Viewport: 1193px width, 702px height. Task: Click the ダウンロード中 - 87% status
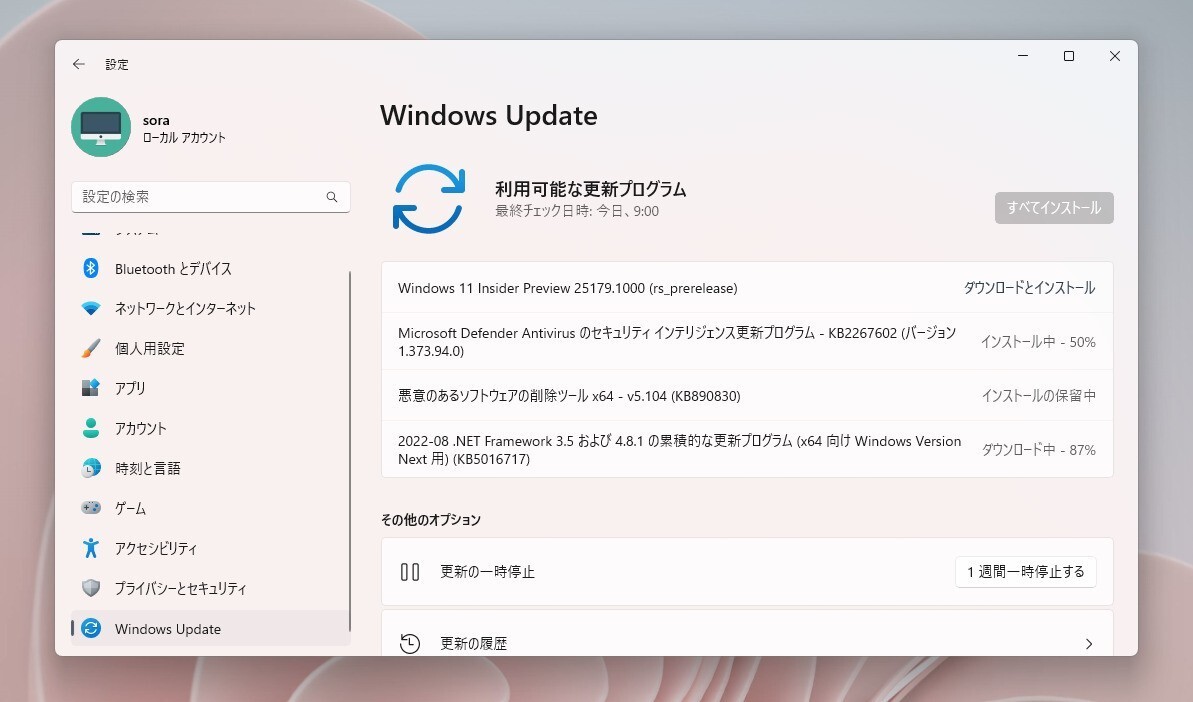click(1039, 449)
